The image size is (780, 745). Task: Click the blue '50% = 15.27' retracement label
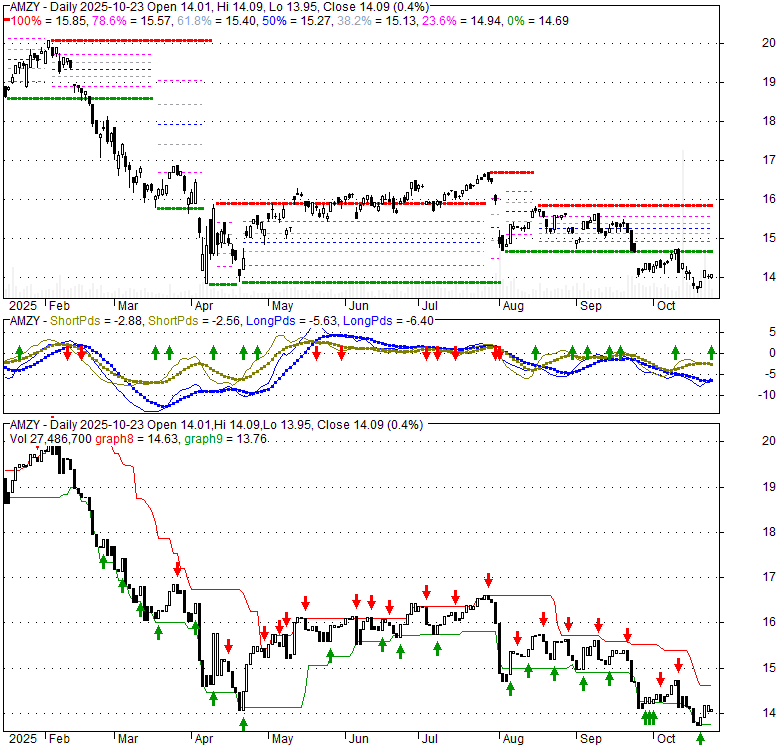click(297, 21)
